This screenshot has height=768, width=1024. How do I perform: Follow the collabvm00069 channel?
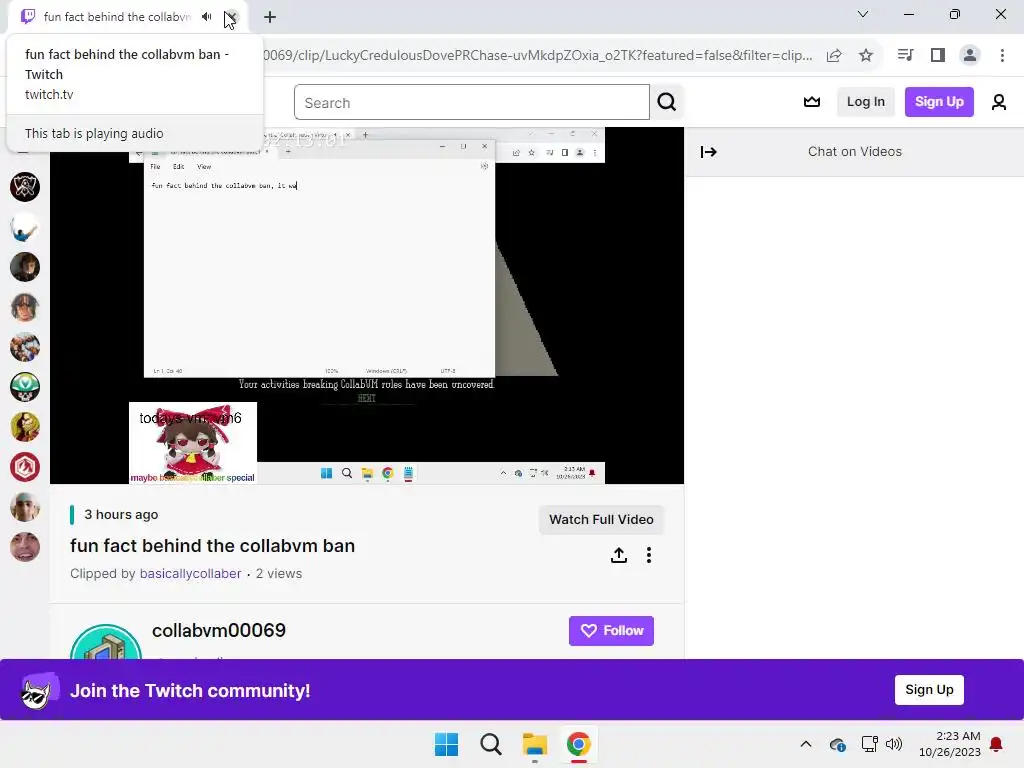[x=611, y=631]
